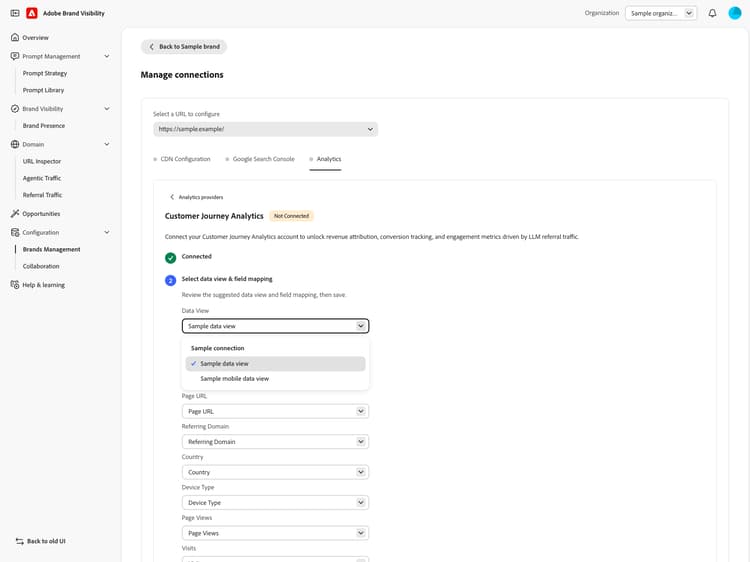Click the Domain globe icon
The height and width of the screenshot is (562, 750).
pos(15,144)
